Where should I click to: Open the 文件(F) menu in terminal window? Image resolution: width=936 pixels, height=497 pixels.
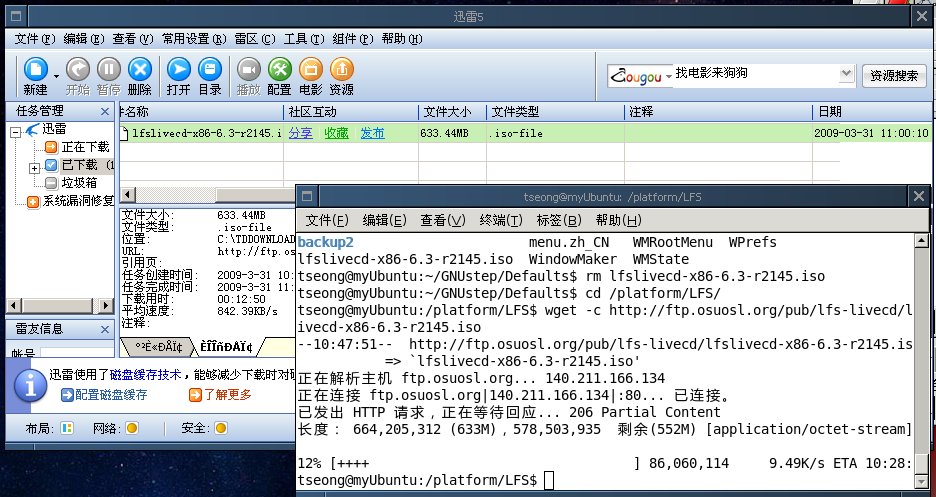coord(327,220)
